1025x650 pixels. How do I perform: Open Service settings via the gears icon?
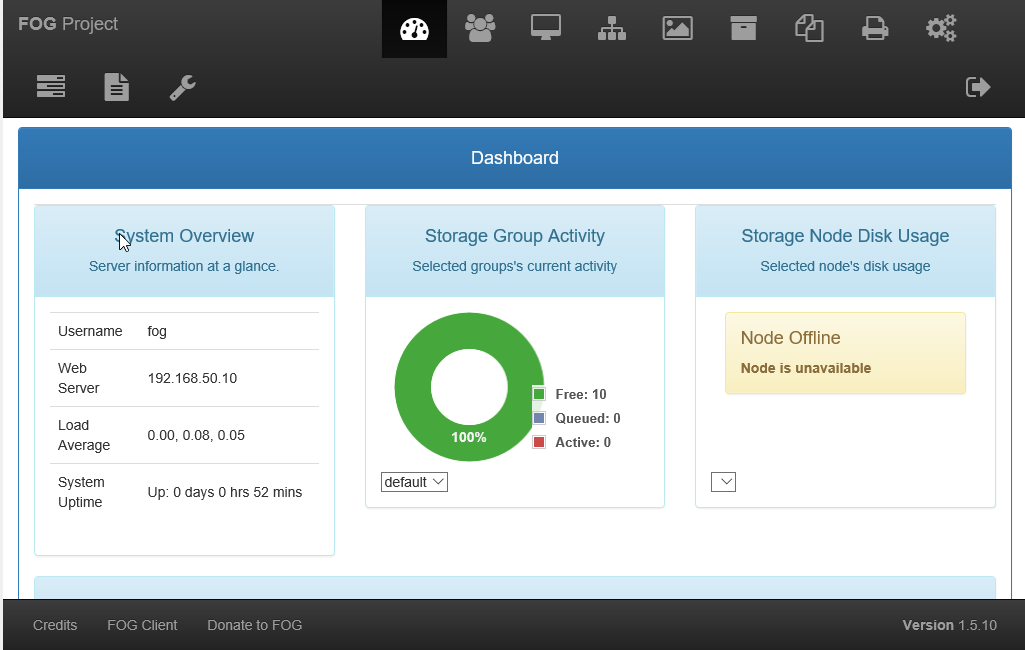tap(941, 29)
